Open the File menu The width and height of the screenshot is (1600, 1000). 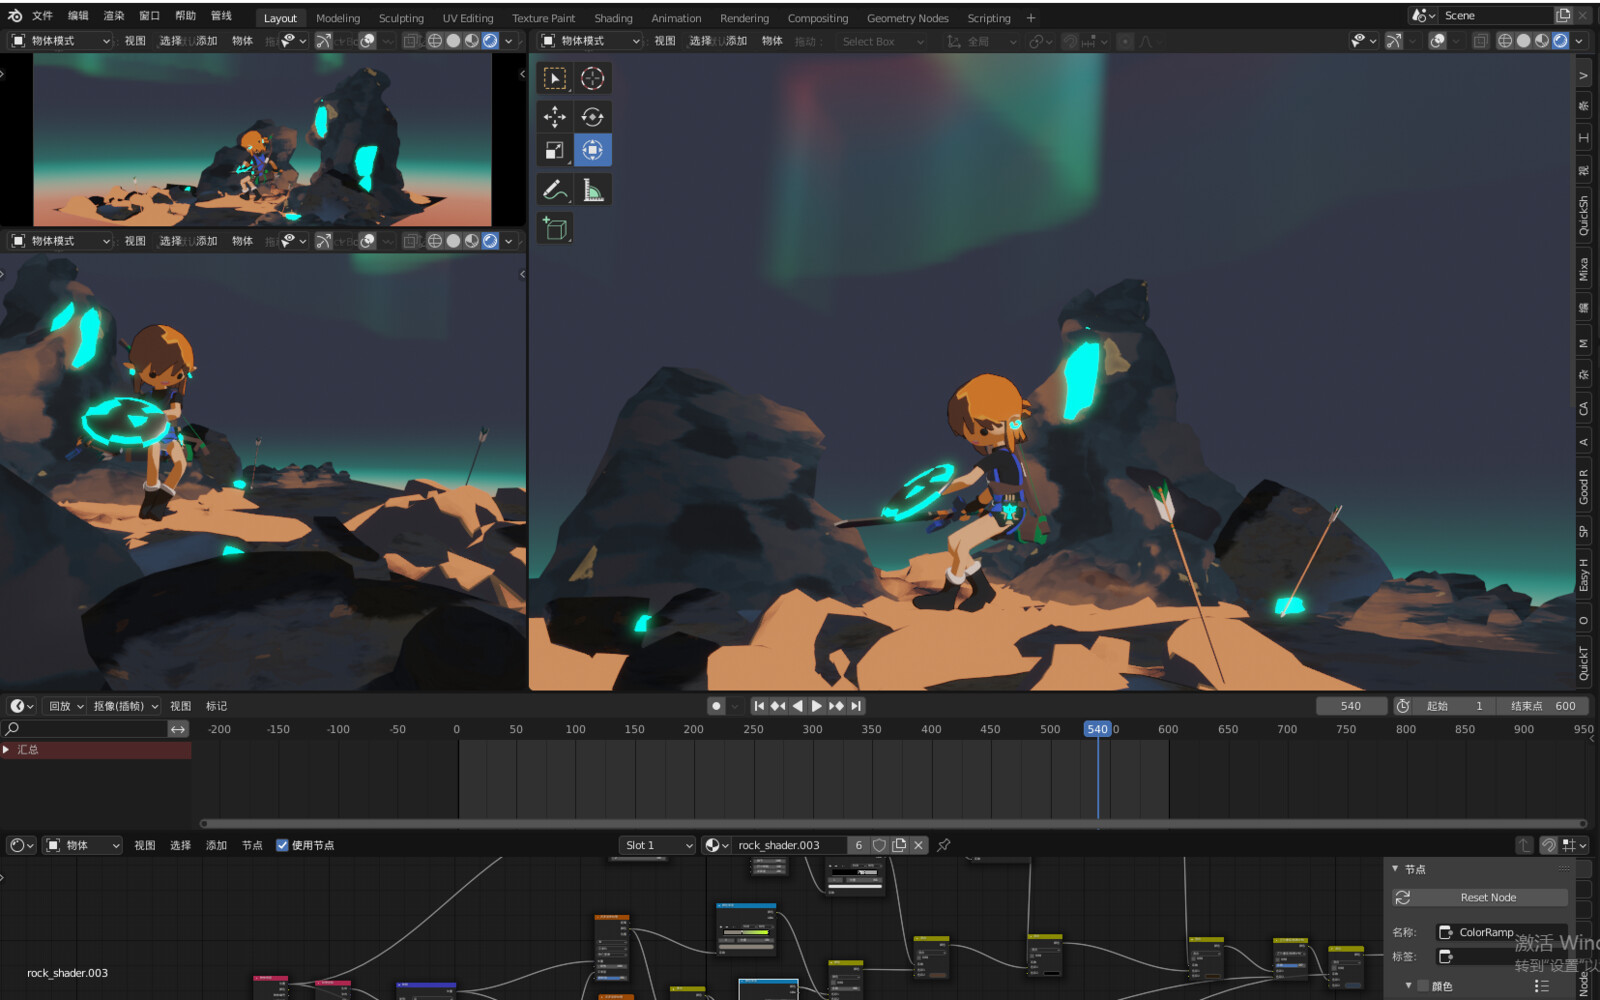[x=42, y=16]
